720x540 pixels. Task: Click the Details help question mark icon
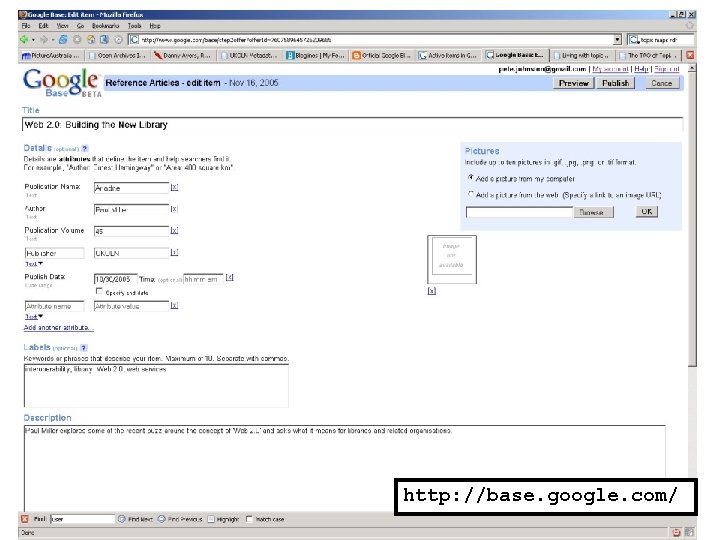tap(84, 148)
